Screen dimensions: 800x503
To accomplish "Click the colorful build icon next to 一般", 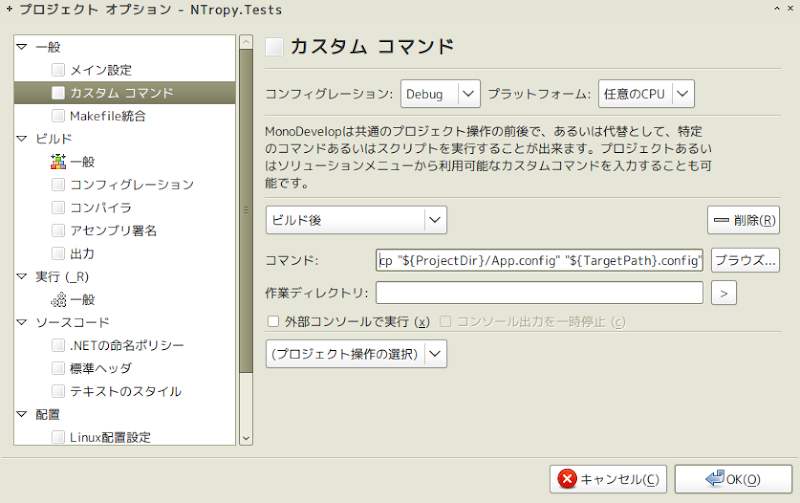I will tap(58, 161).
